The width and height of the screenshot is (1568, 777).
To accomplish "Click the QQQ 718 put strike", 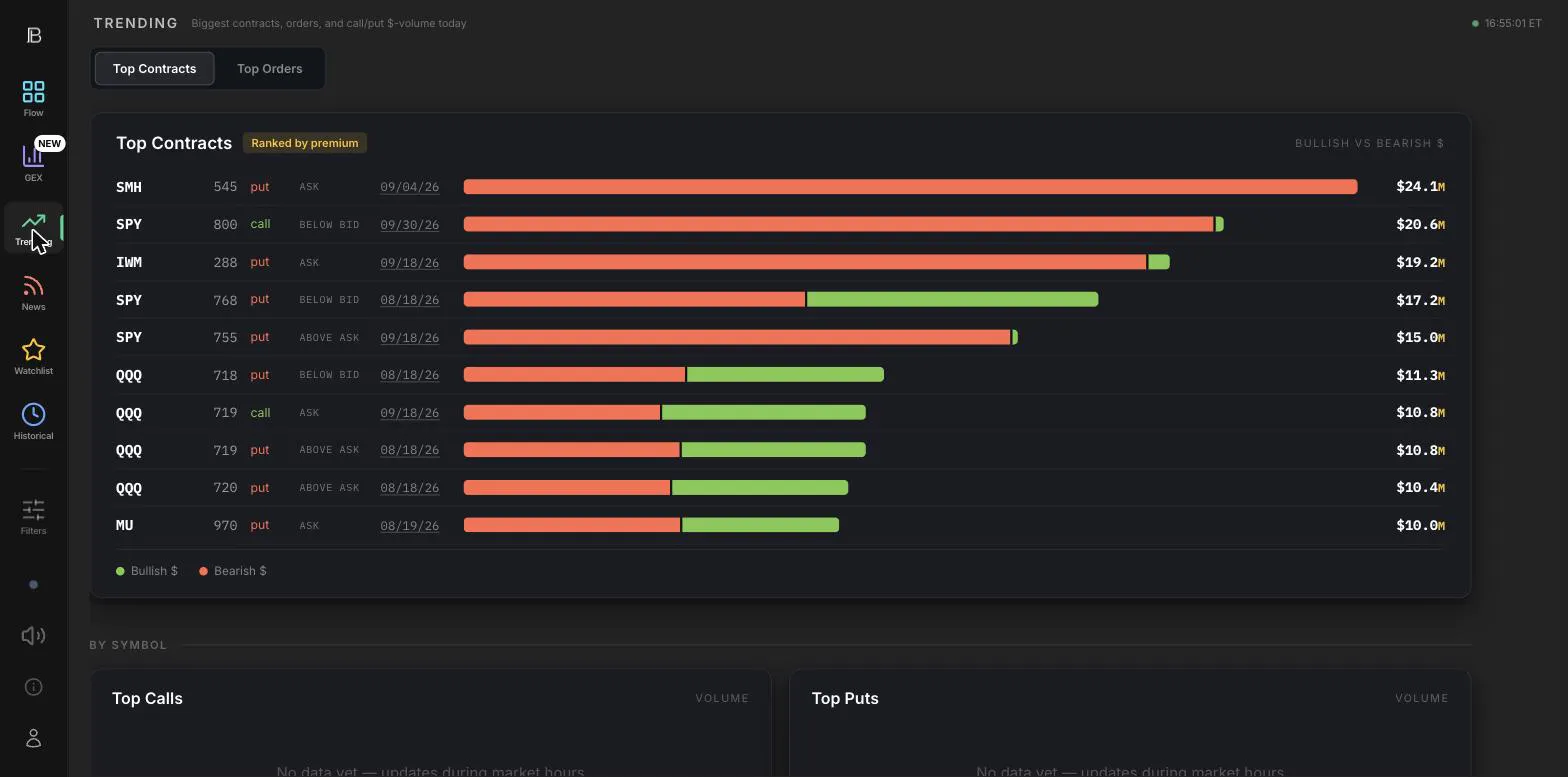I will pos(225,375).
